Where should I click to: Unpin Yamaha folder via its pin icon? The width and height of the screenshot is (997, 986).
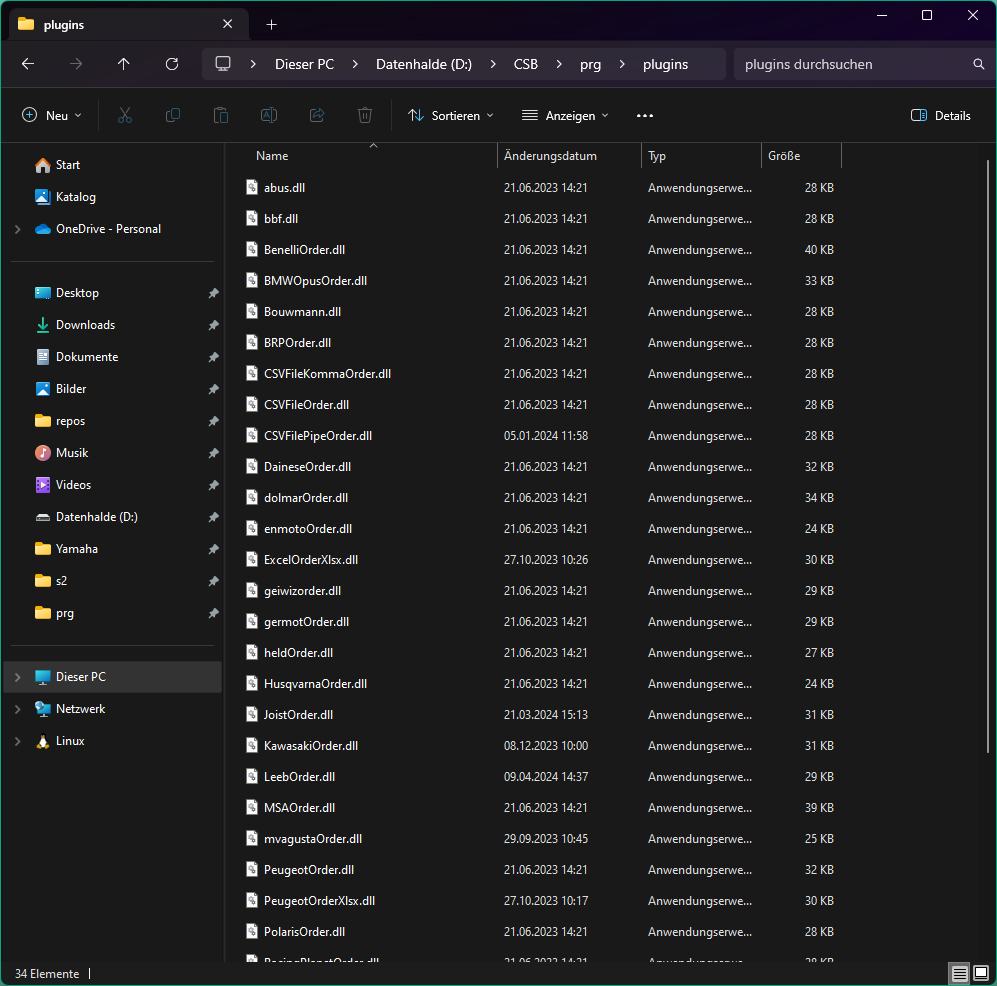[213, 549]
